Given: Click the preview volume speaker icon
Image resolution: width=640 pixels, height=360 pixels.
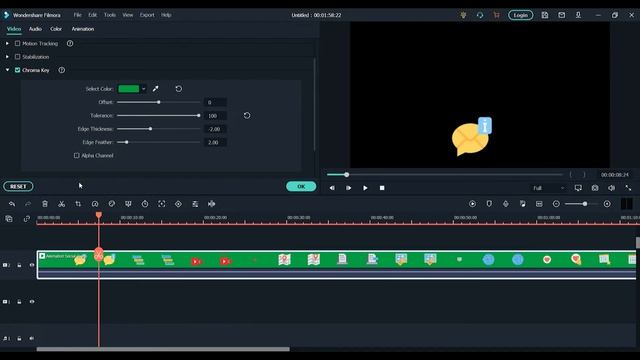Looking at the screenshot, I should [x=611, y=188].
